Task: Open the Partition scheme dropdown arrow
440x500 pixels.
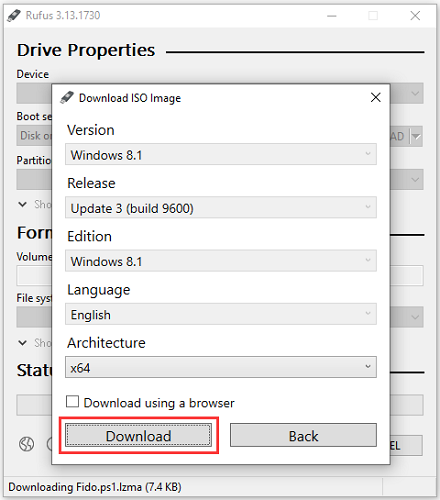Action: pos(415,180)
